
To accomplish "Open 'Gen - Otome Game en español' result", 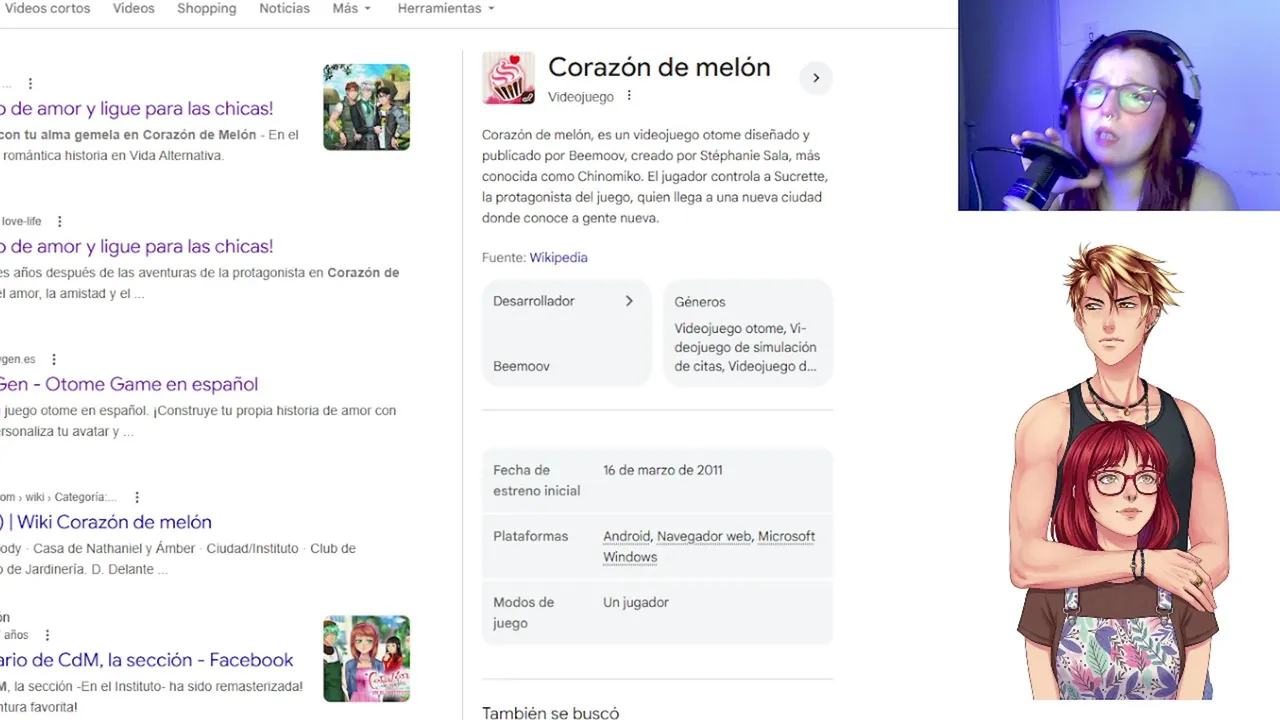I will 129,384.
